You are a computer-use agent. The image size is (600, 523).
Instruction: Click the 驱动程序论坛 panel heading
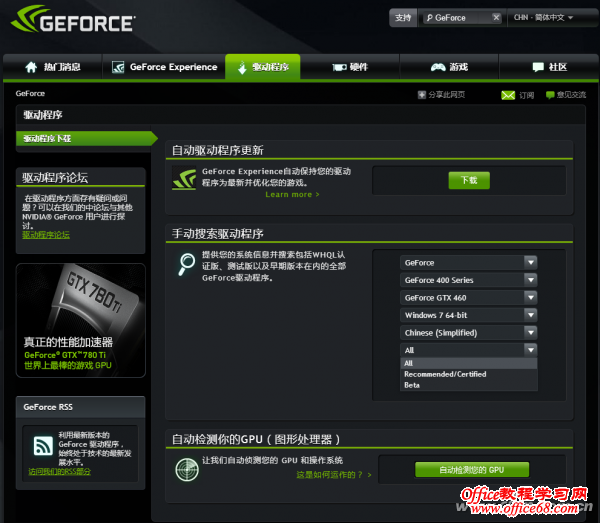[55, 178]
